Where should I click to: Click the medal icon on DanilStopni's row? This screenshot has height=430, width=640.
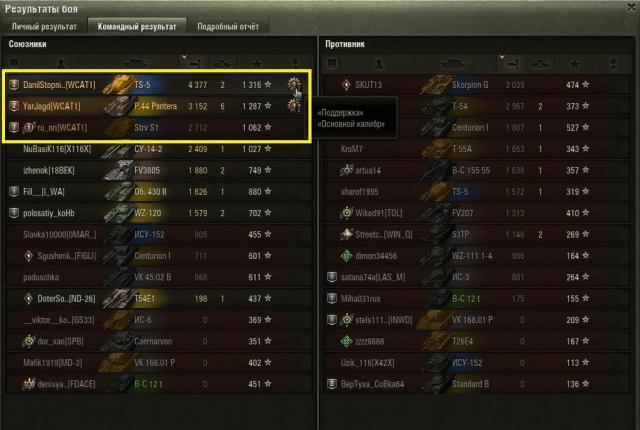293,85
